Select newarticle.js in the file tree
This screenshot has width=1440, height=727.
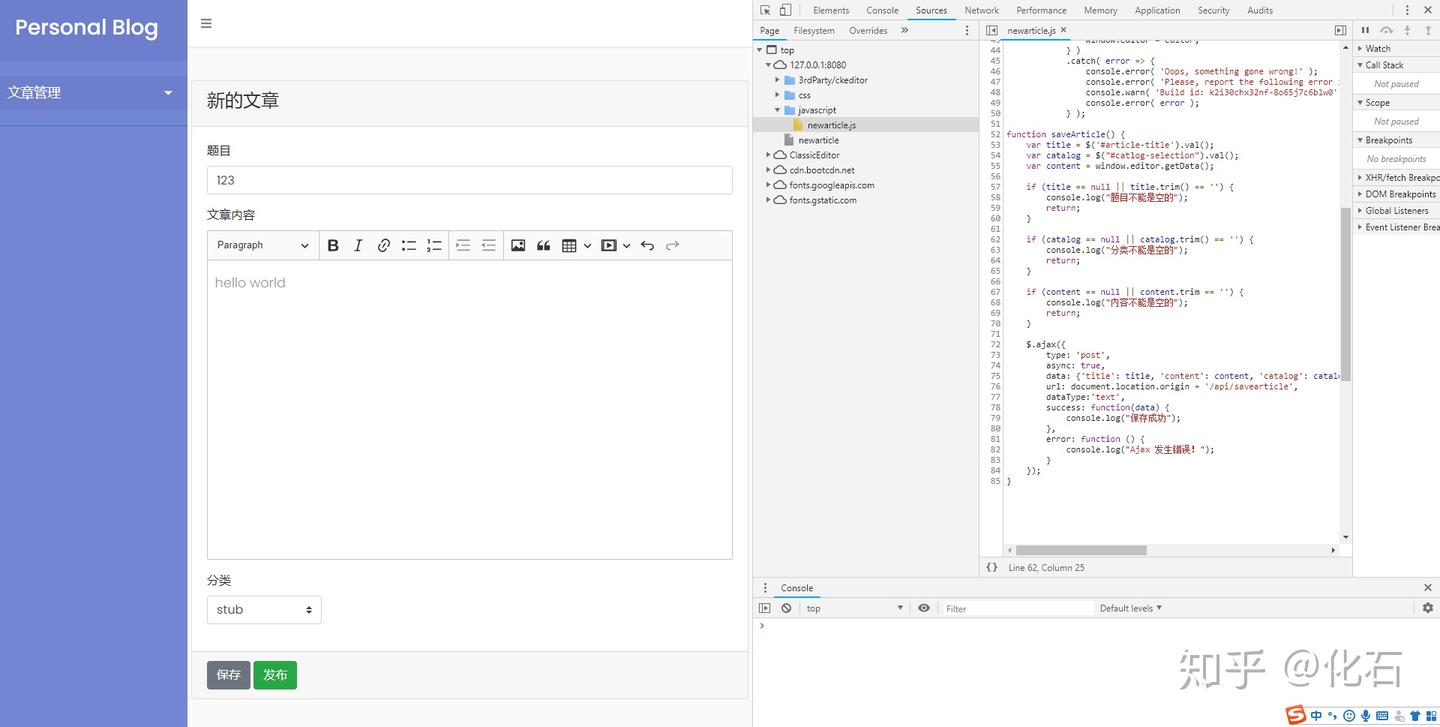click(x=831, y=125)
